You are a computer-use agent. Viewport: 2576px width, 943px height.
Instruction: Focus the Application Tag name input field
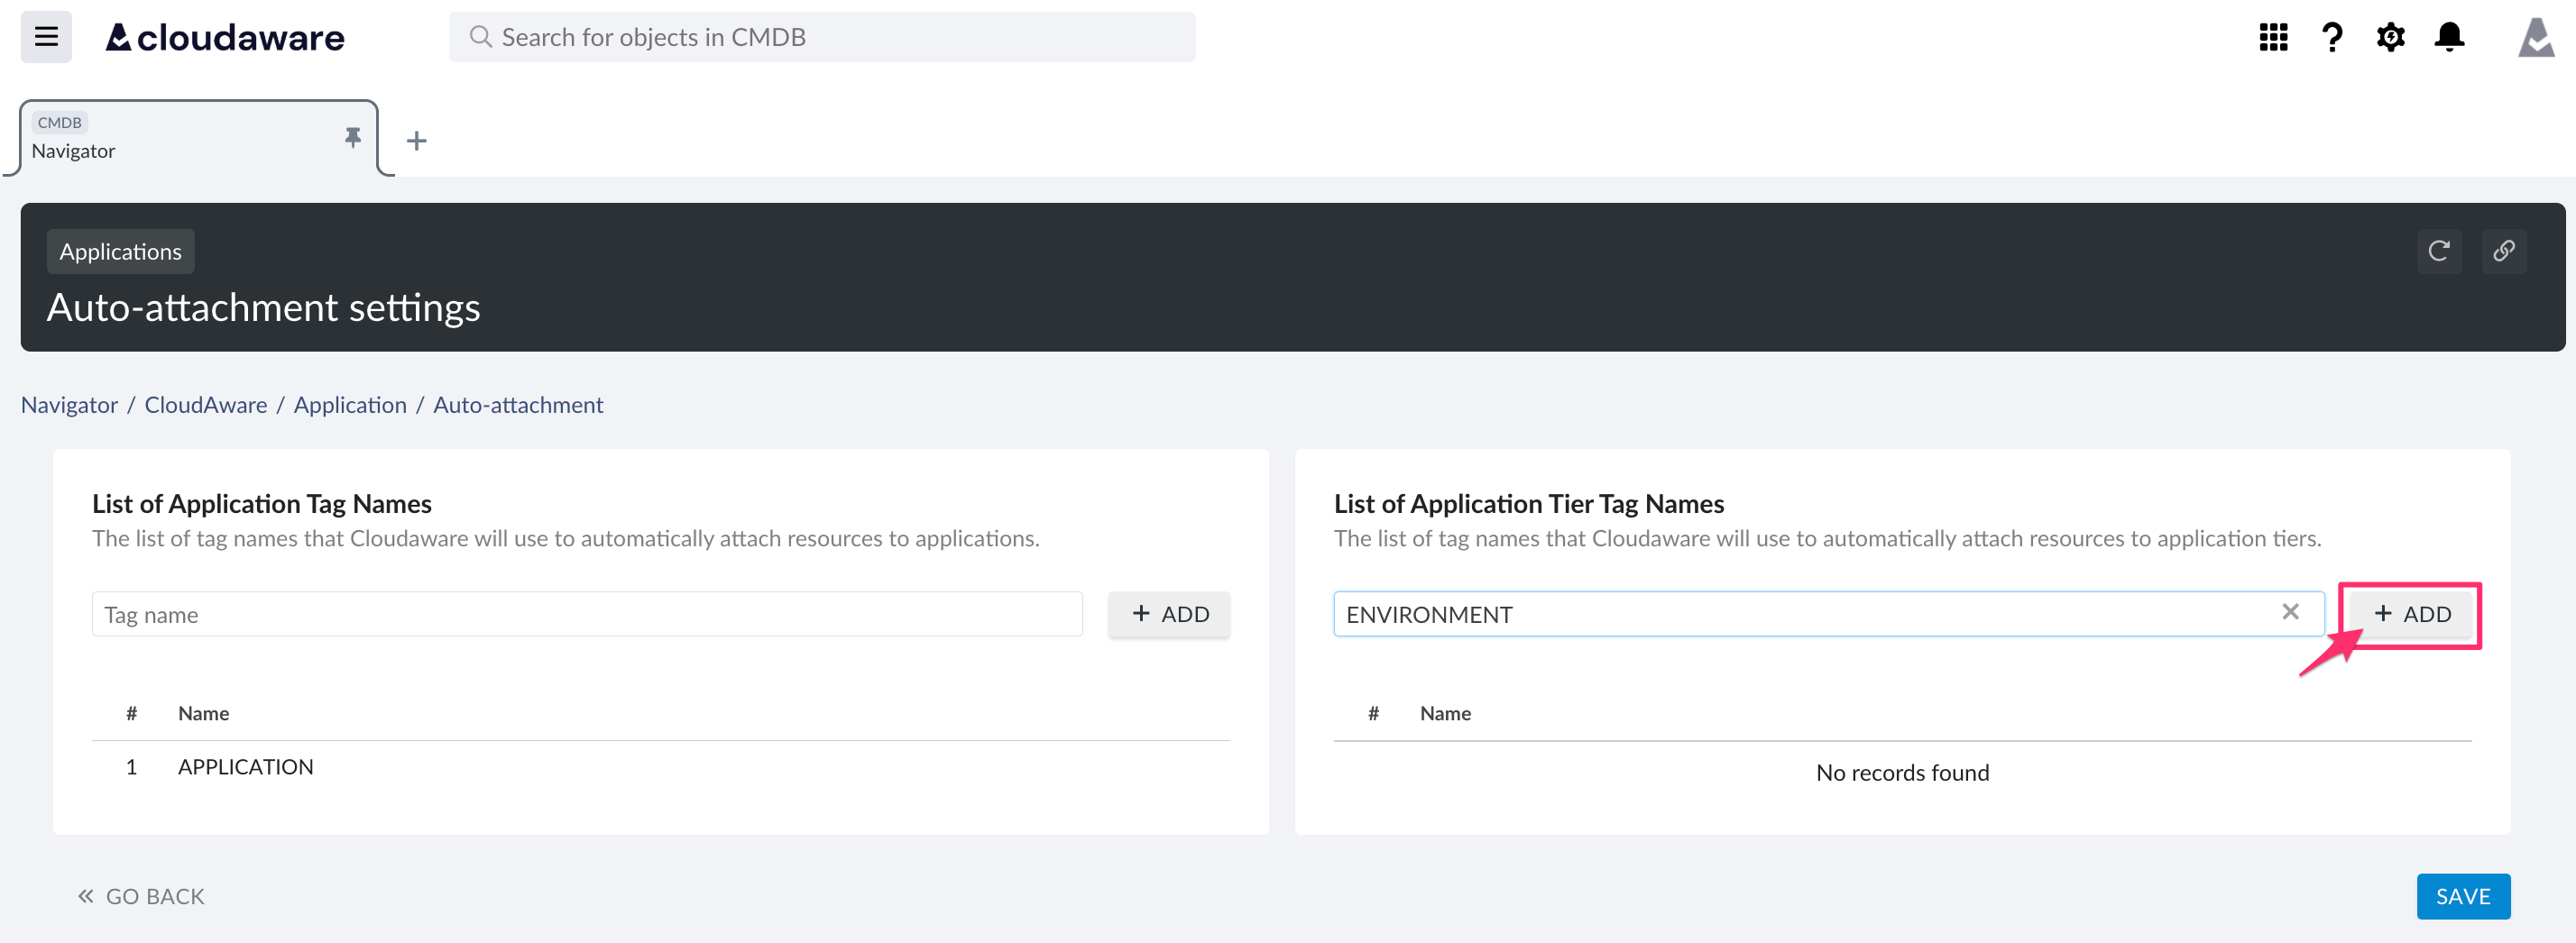click(x=587, y=614)
